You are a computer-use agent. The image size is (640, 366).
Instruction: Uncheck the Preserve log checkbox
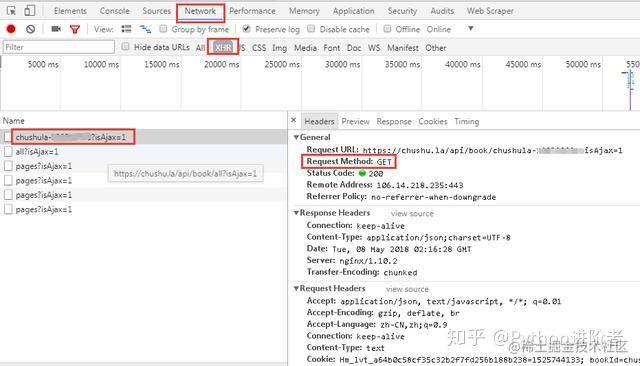tap(246, 29)
